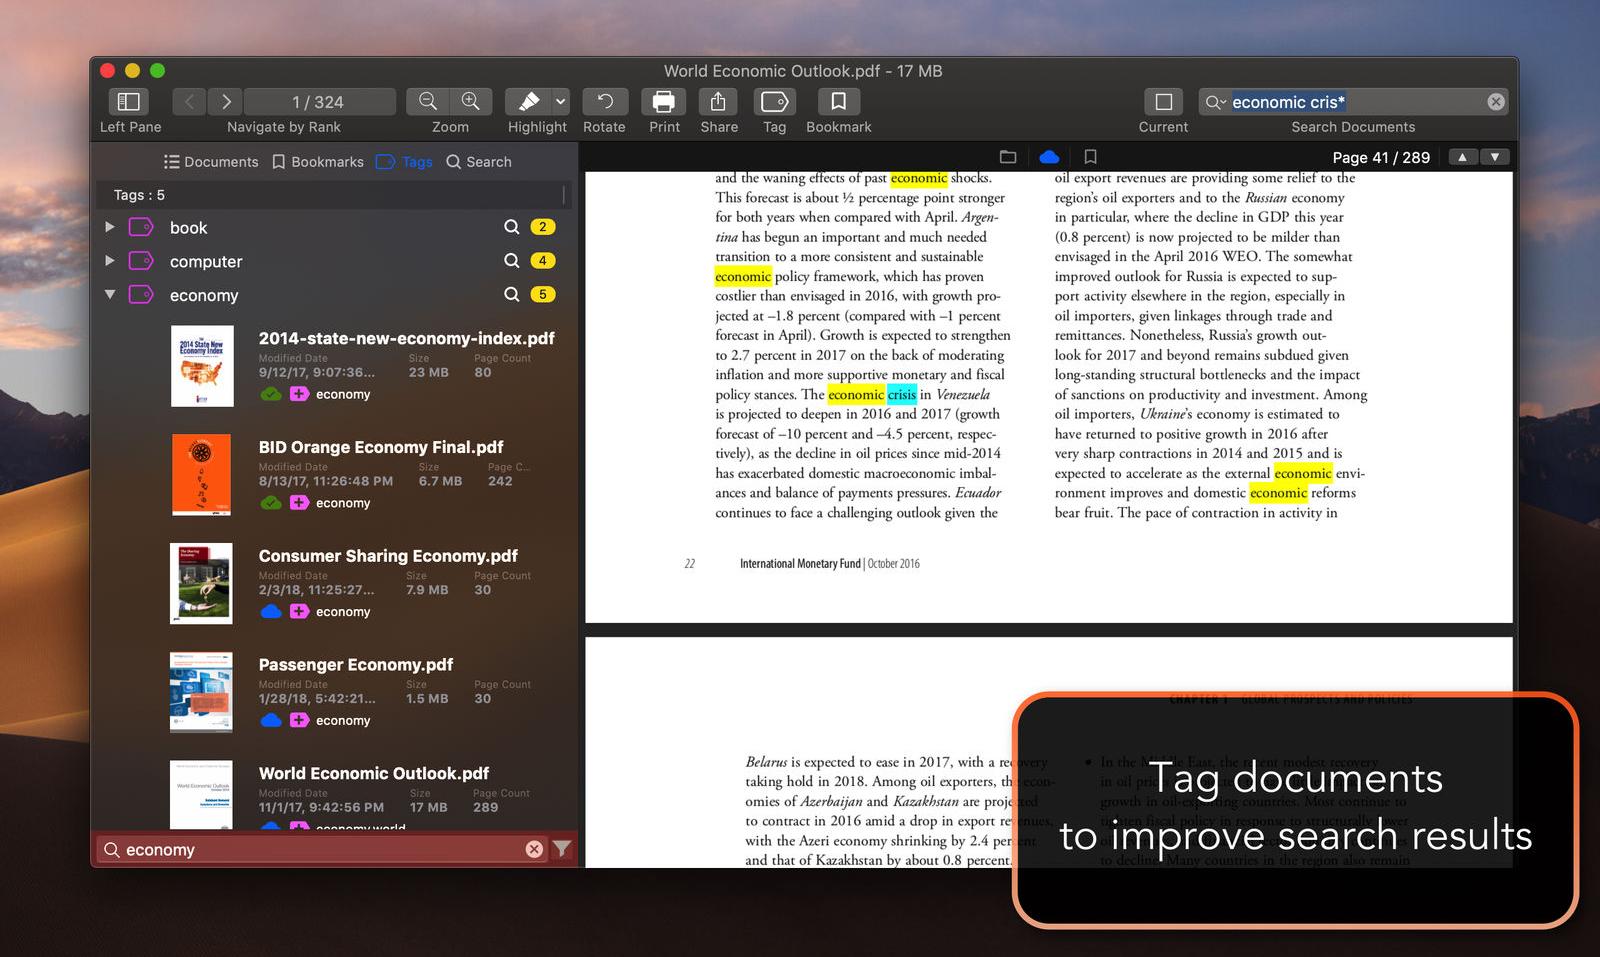
Task: Select the book tag row
Action: tap(334, 227)
